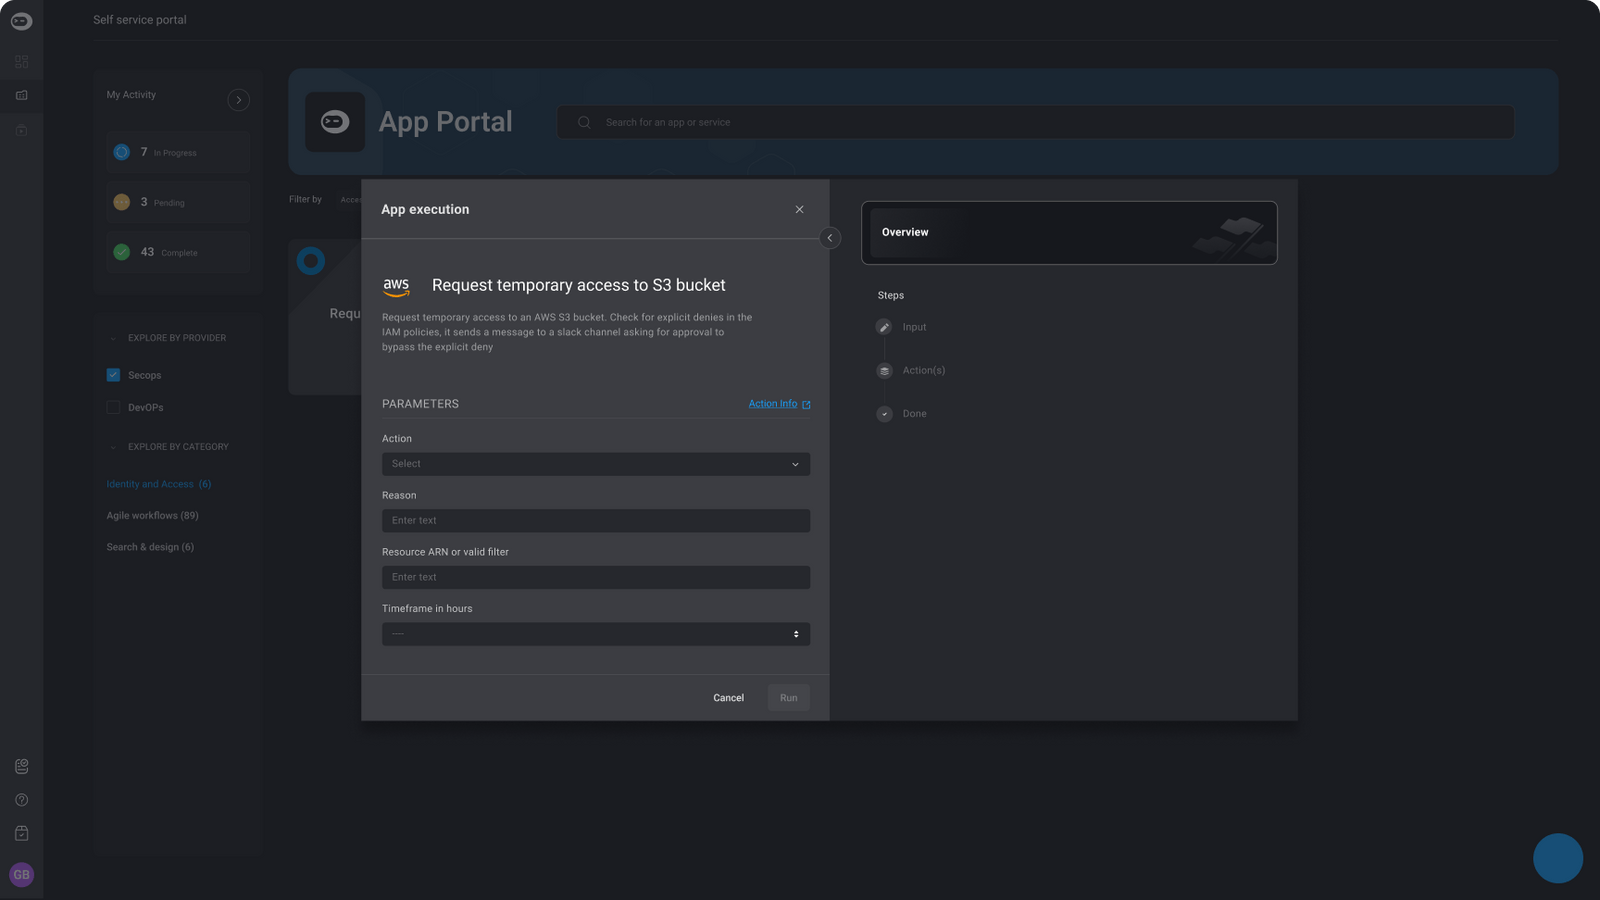
Task: Click the user avatar GB icon
Action: (x=21, y=875)
